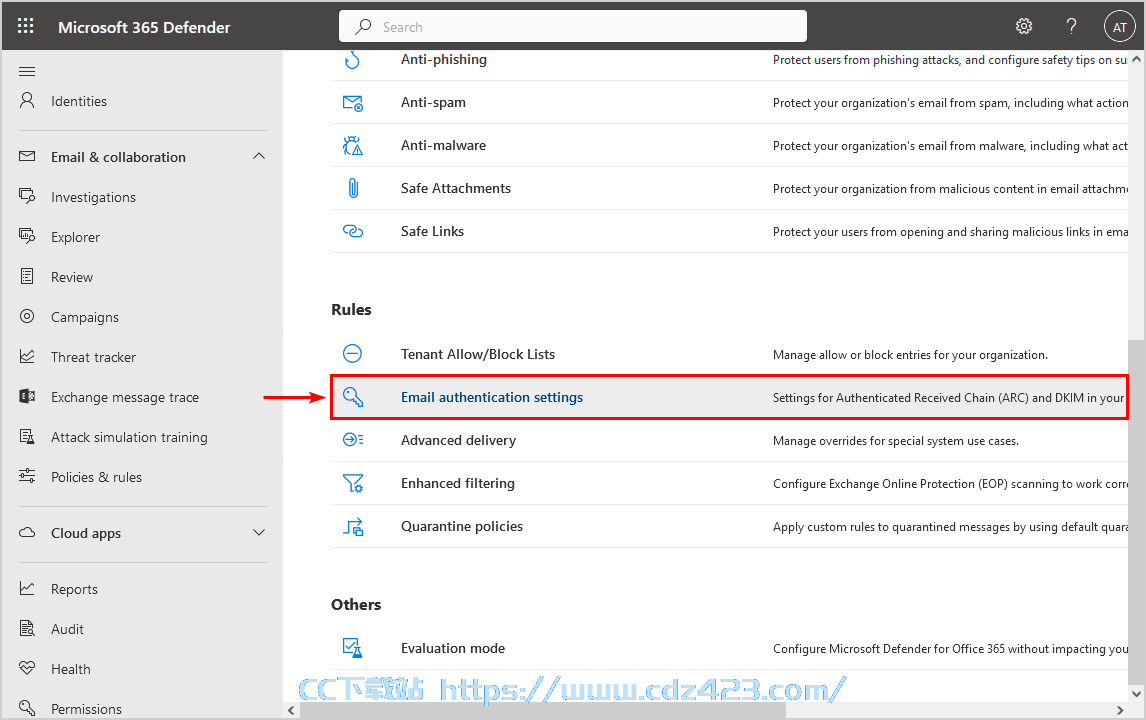Click the Safe Attachments paperclip icon

pos(353,188)
